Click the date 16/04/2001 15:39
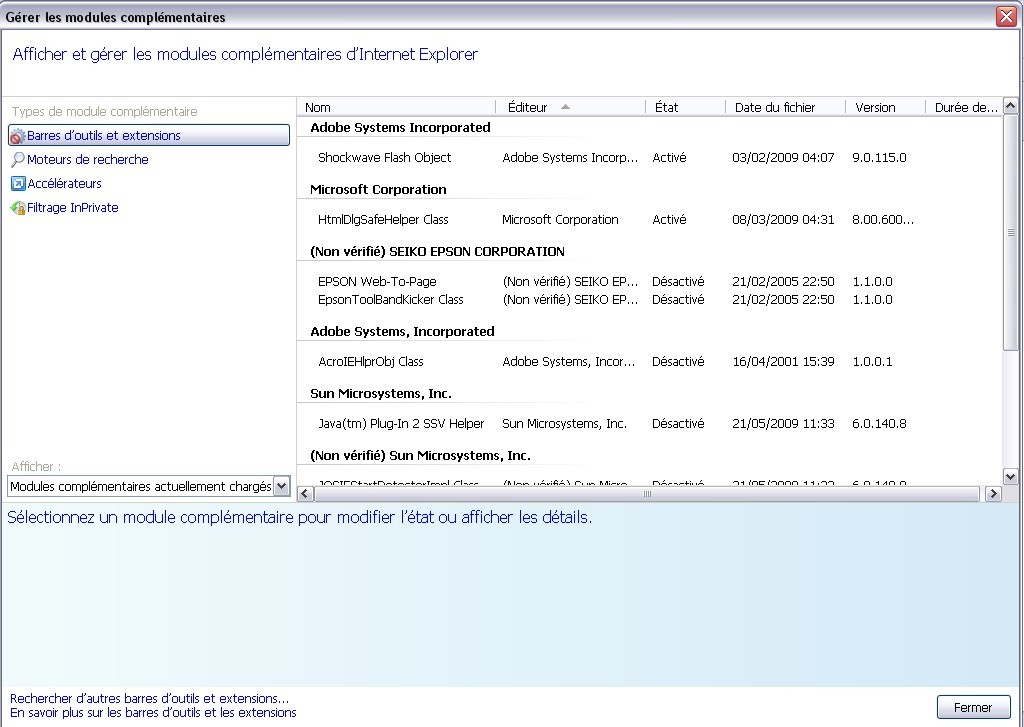Image resolution: width=1024 pixels, height=727 pixels. click(783, 361)
